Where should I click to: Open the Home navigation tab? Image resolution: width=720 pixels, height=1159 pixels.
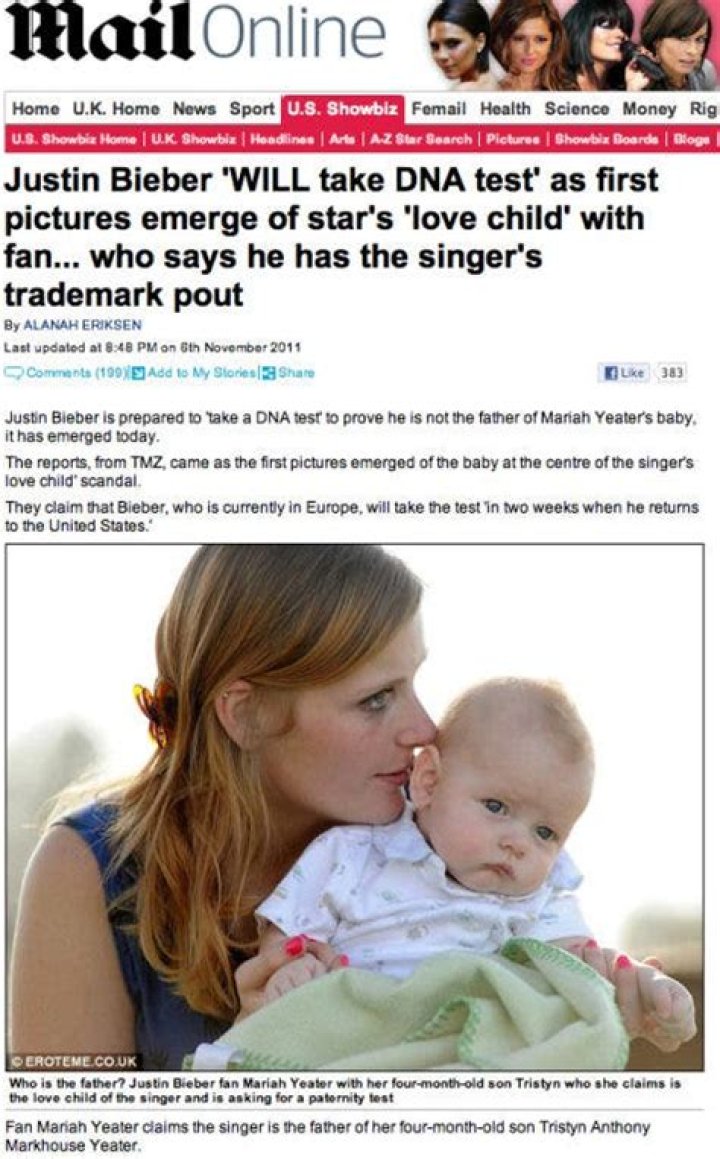pos(35,109)
